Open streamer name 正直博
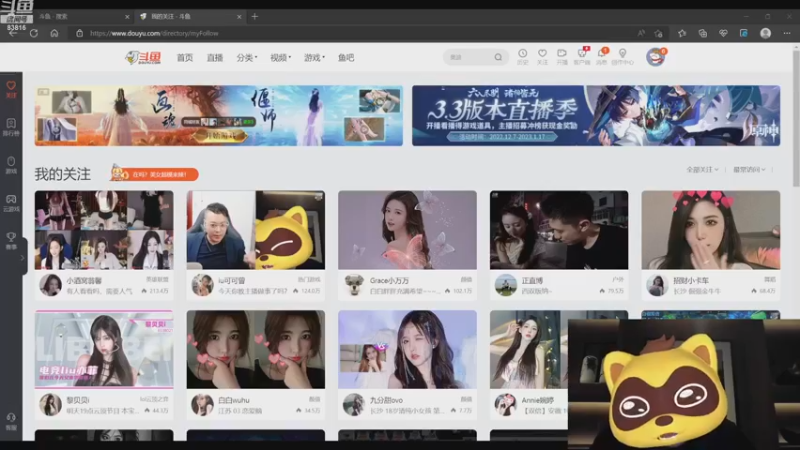This screenshot has width=800, height=450. point(532,281)
